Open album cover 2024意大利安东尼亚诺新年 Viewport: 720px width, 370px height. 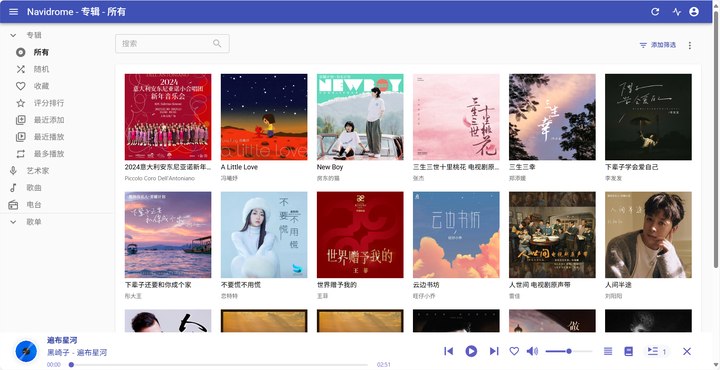(x=168, y=117)
